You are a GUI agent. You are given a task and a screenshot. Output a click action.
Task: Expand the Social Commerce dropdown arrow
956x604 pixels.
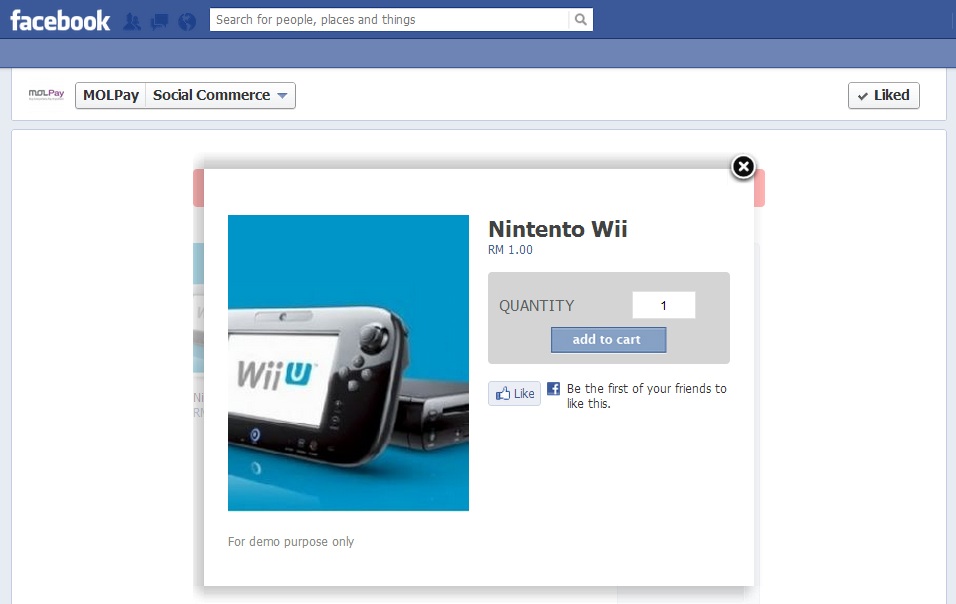point(282,96)
